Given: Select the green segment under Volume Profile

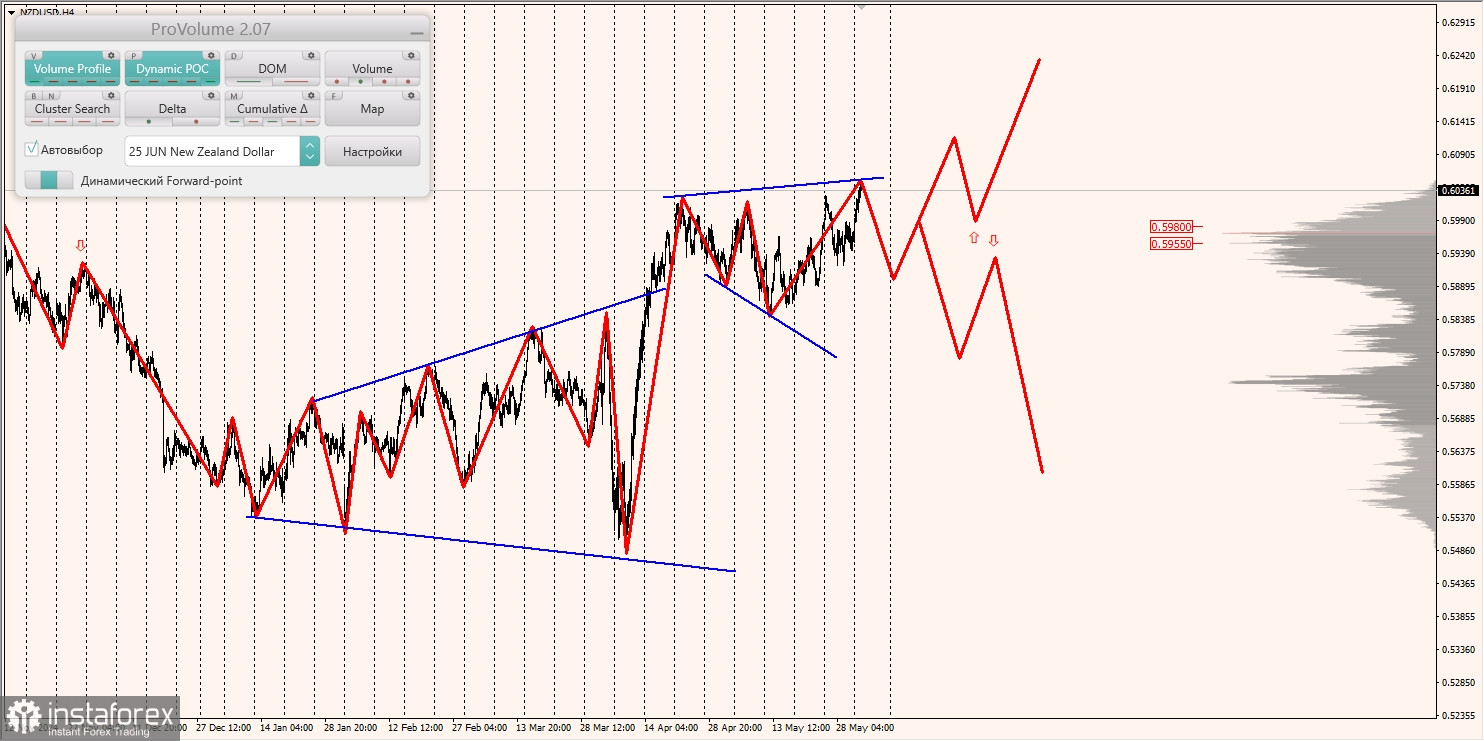Looking at the screenshot, I should pyautogui.click(x=34, y=81).
